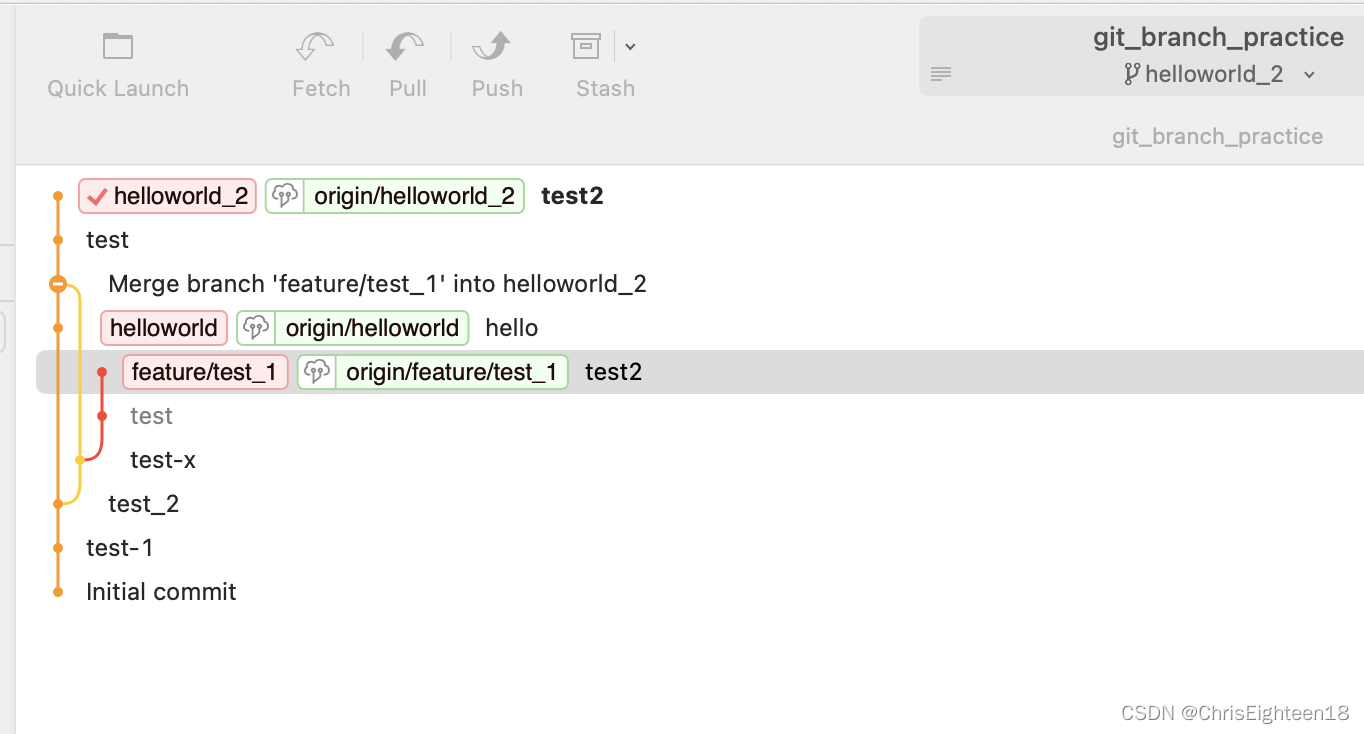
Task: Select the second-row 'test' commit
Action: tap(107, 240)
